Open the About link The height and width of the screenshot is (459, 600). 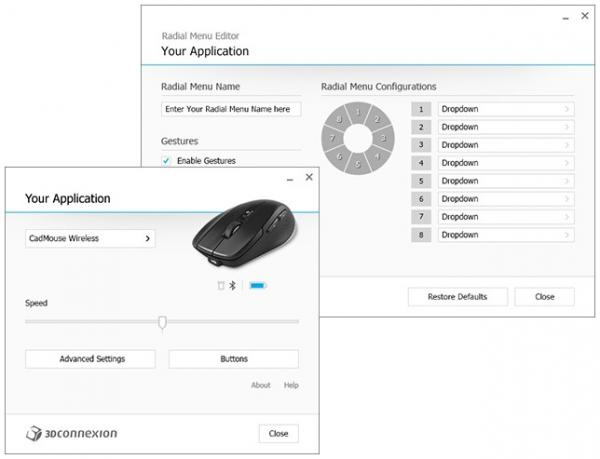(260, 385)
